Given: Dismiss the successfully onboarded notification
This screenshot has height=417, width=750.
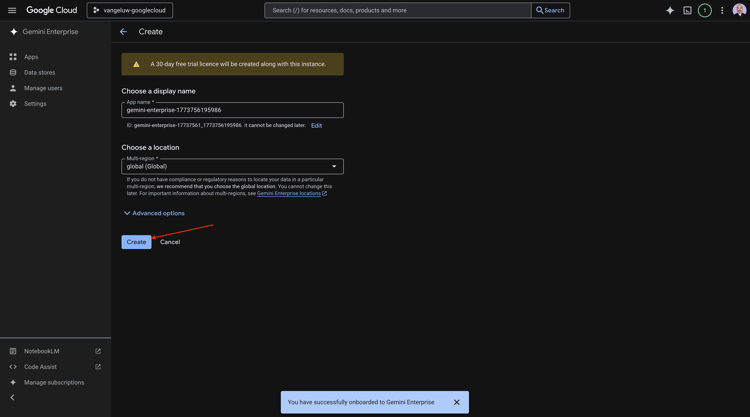Looking at the screenshot, I should tap(457, 402).
